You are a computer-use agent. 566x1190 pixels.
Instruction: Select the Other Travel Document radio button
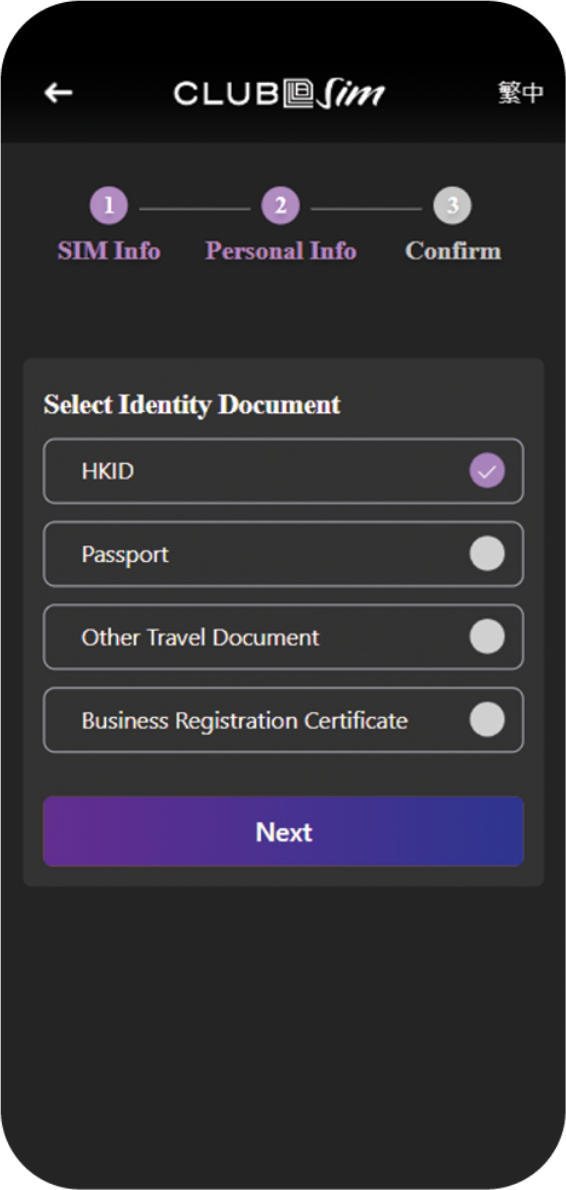487,637
